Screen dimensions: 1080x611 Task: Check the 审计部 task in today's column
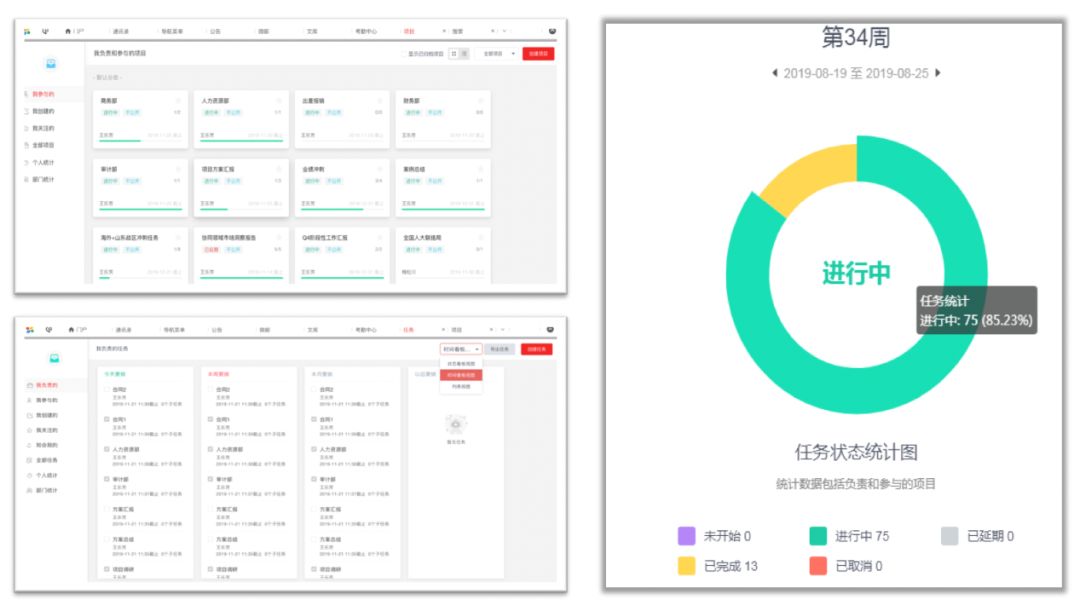point(106,479)
